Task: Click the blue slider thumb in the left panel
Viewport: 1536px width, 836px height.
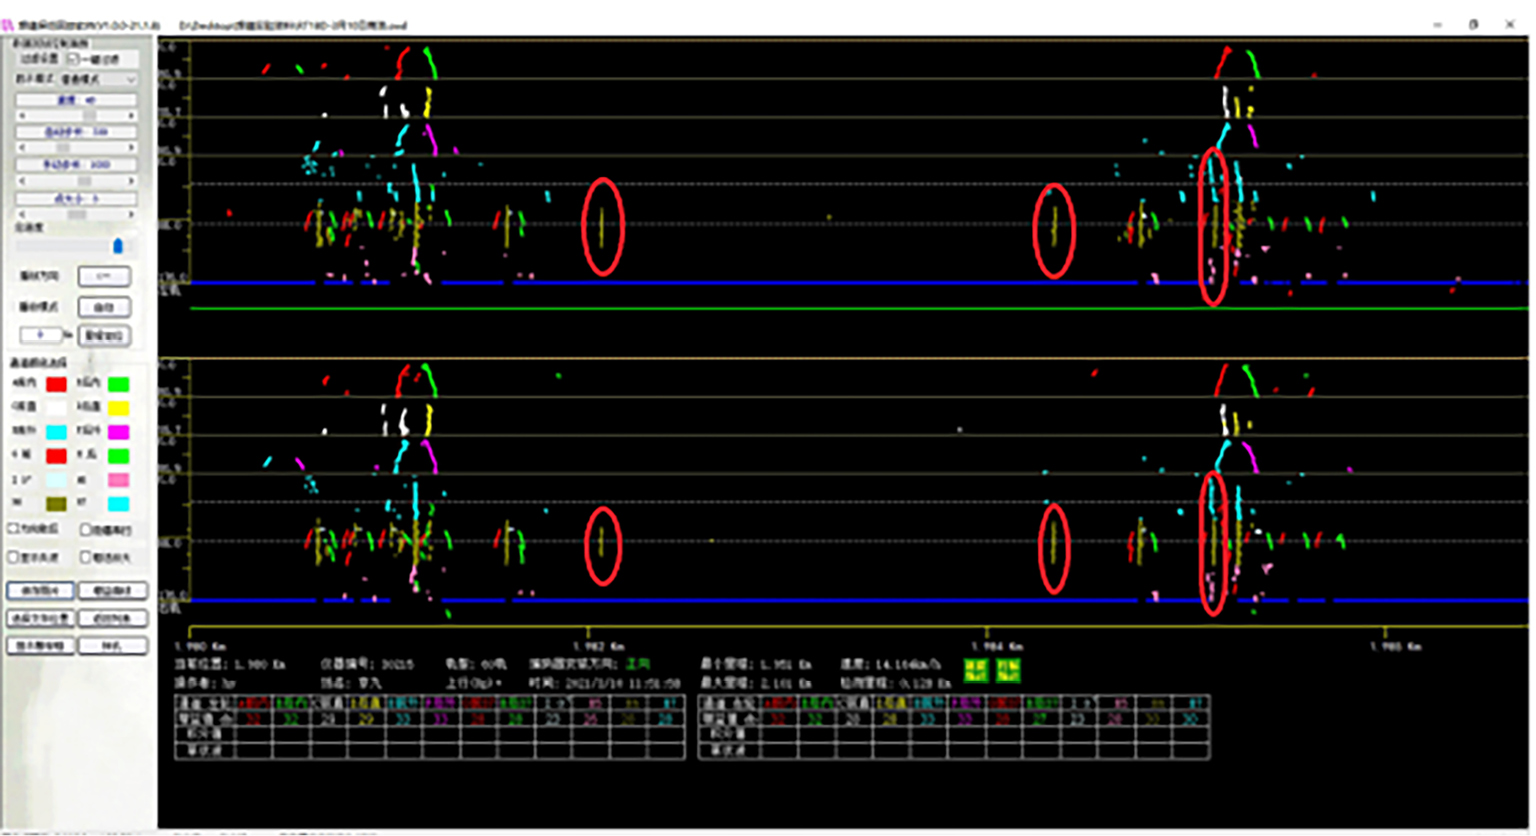Action: [118, 246]
